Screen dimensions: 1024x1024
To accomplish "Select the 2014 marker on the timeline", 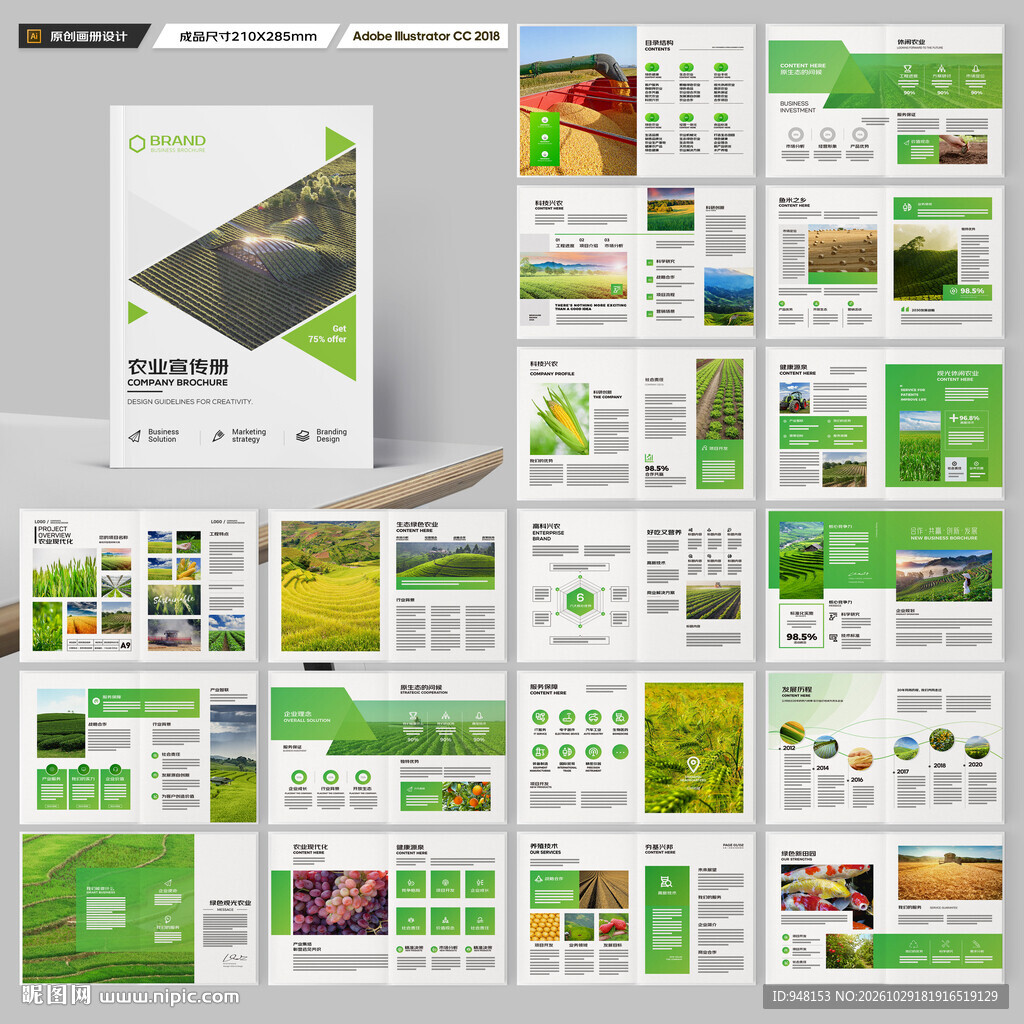I will pyautogui.click(x=821, y=768).
